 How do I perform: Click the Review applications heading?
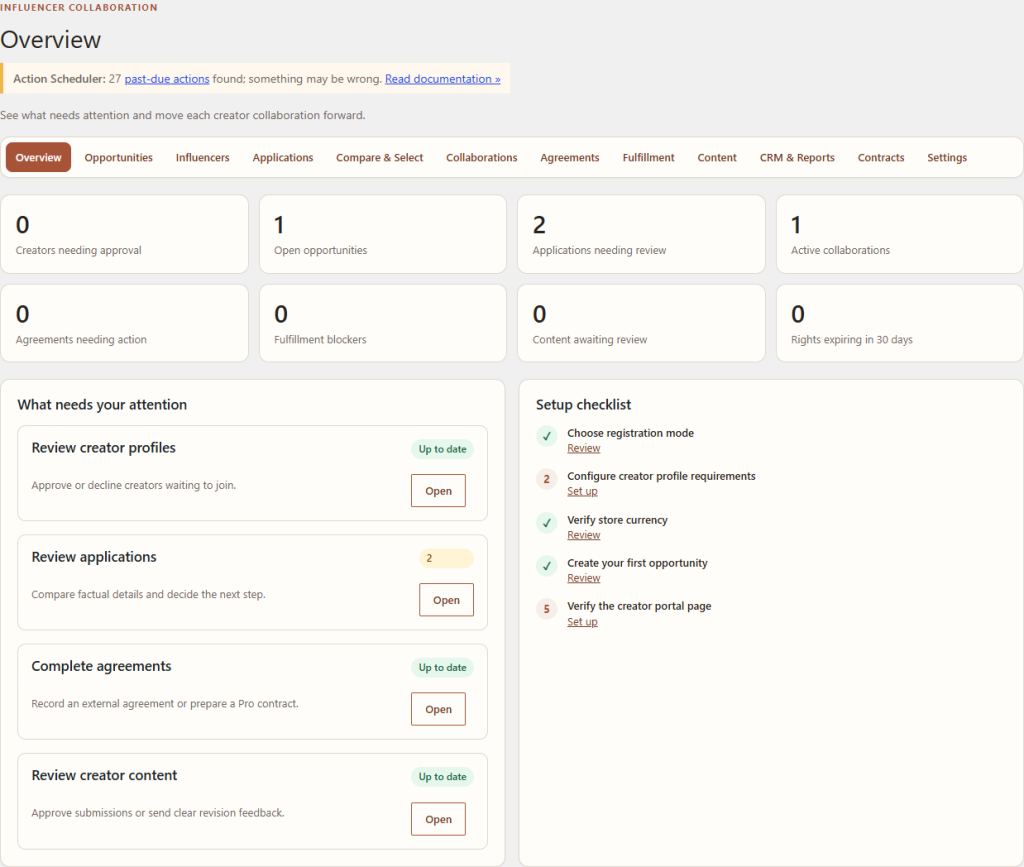click(94, 557)
